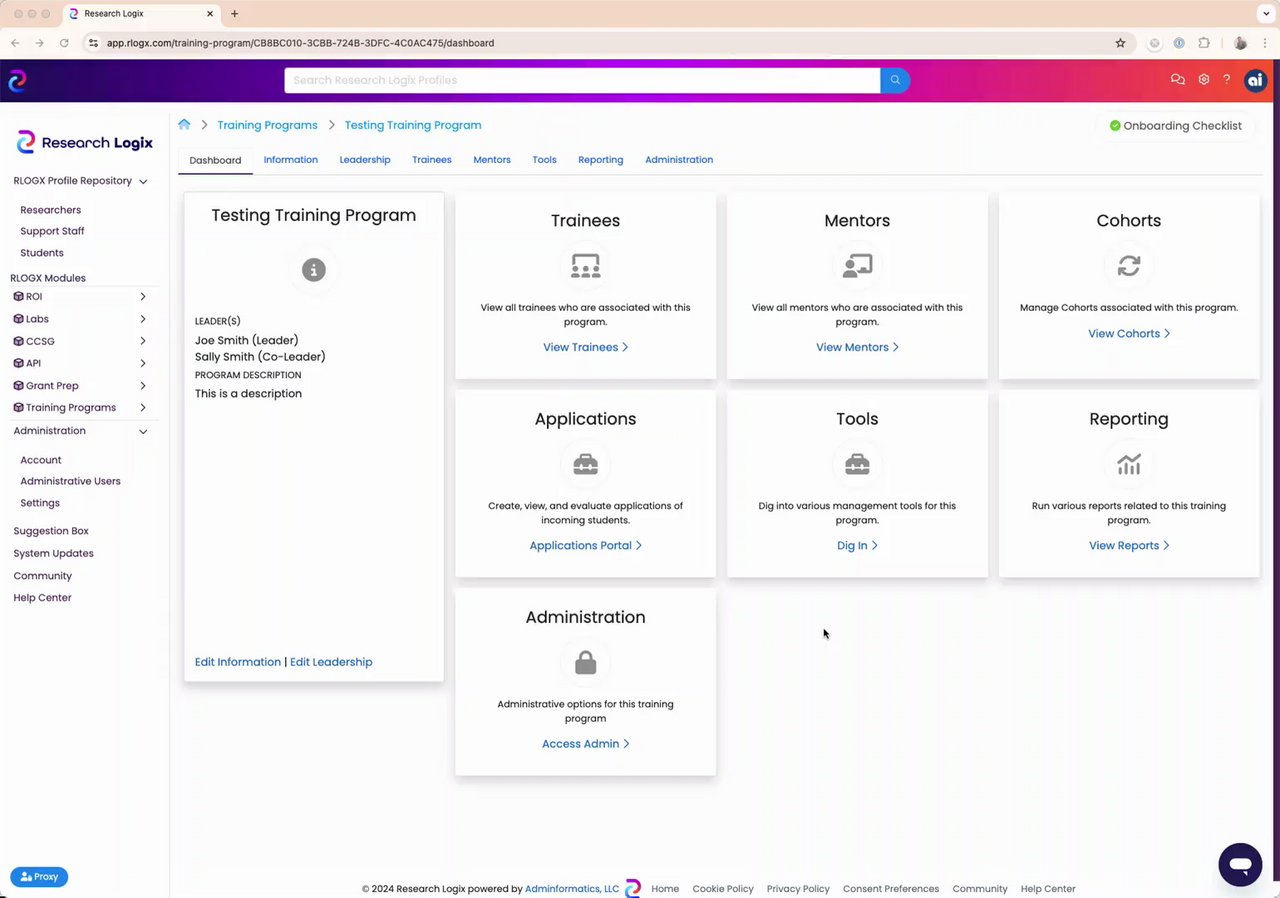The image size is (1280, 898).
Task: Switch to the Information tab
Action: click(x=290, y=160)
